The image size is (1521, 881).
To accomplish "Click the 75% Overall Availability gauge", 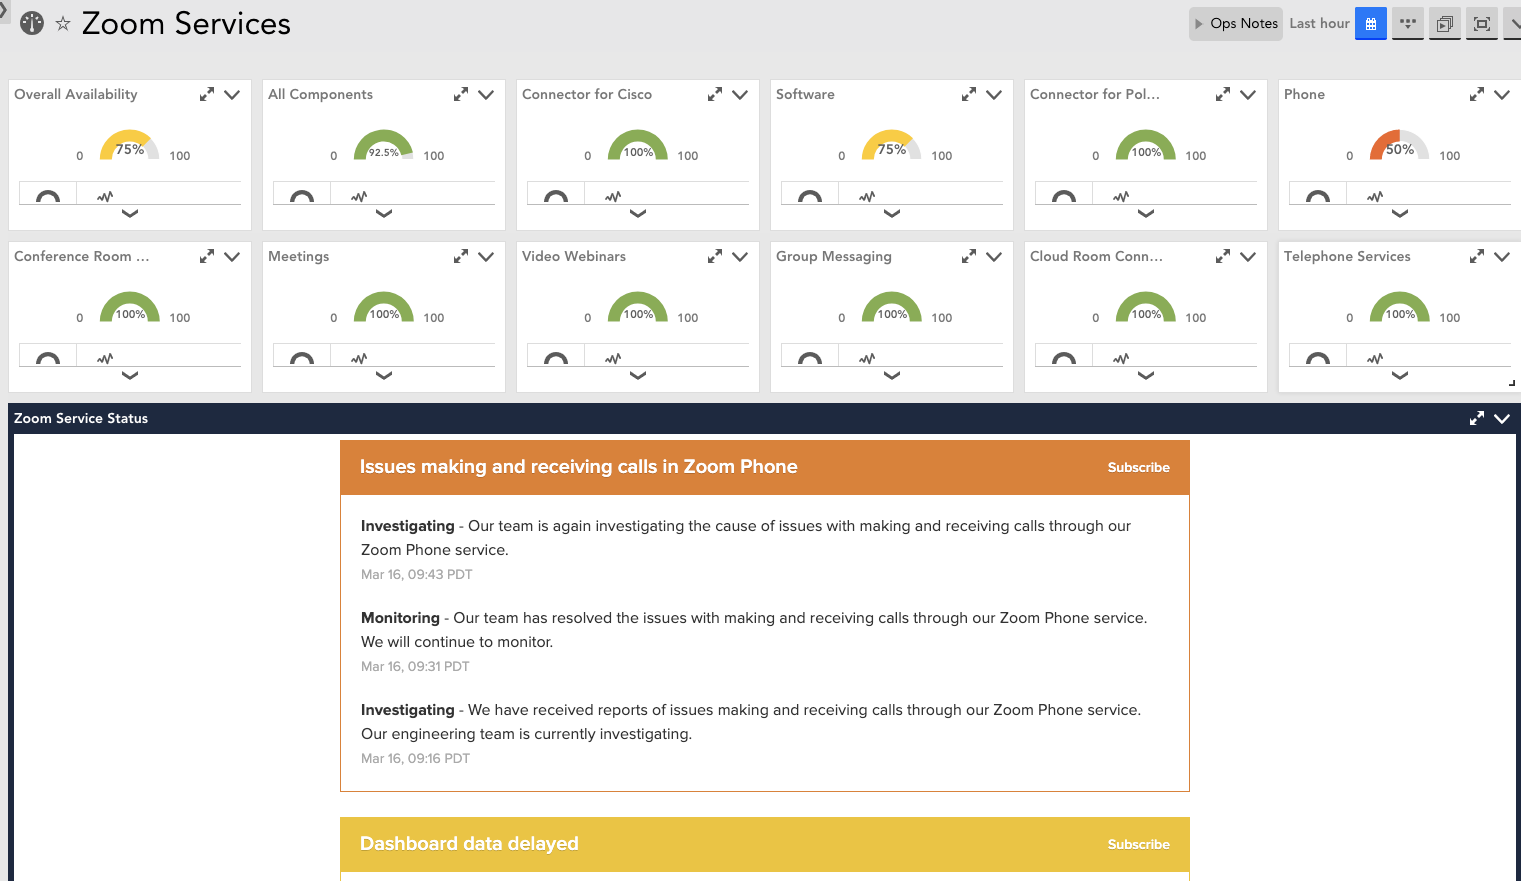I will pos(130,146).
